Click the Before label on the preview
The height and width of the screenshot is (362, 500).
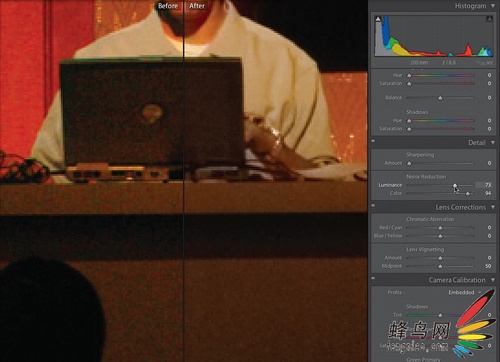pos(168,6)
